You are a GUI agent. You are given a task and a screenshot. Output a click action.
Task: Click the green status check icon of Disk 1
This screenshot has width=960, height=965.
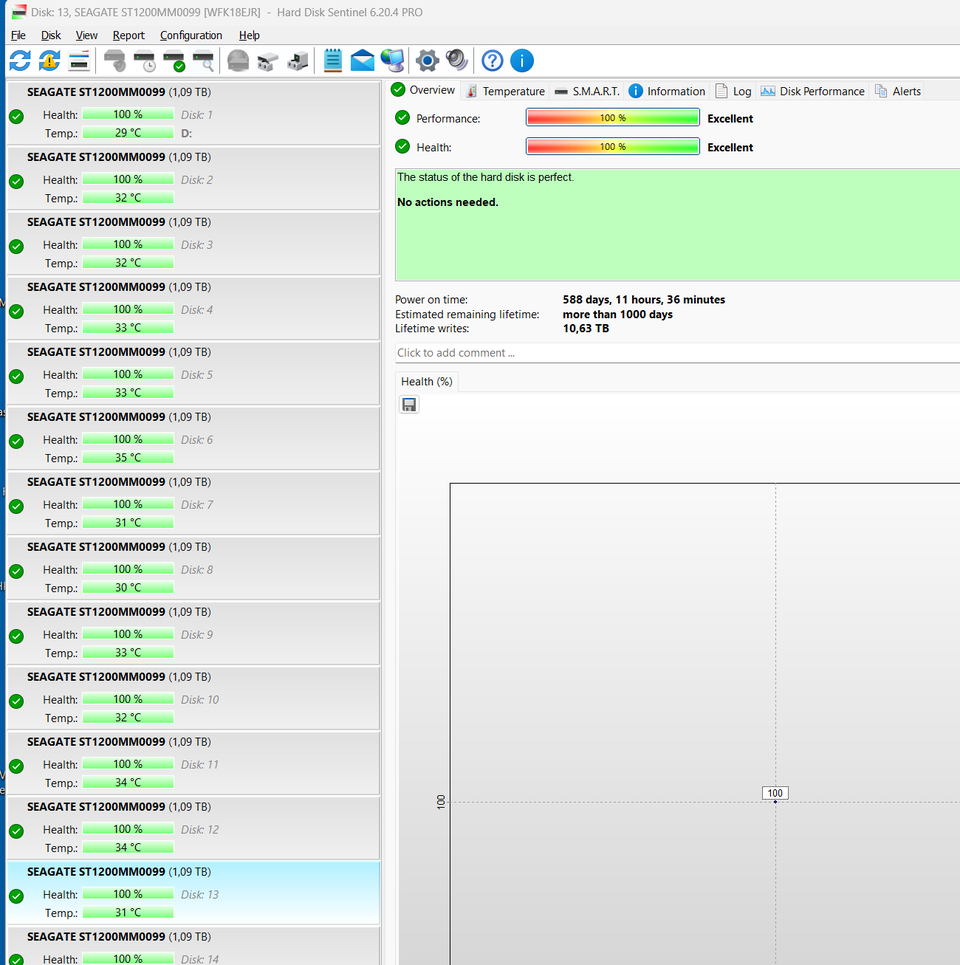(x=17, y=116)
